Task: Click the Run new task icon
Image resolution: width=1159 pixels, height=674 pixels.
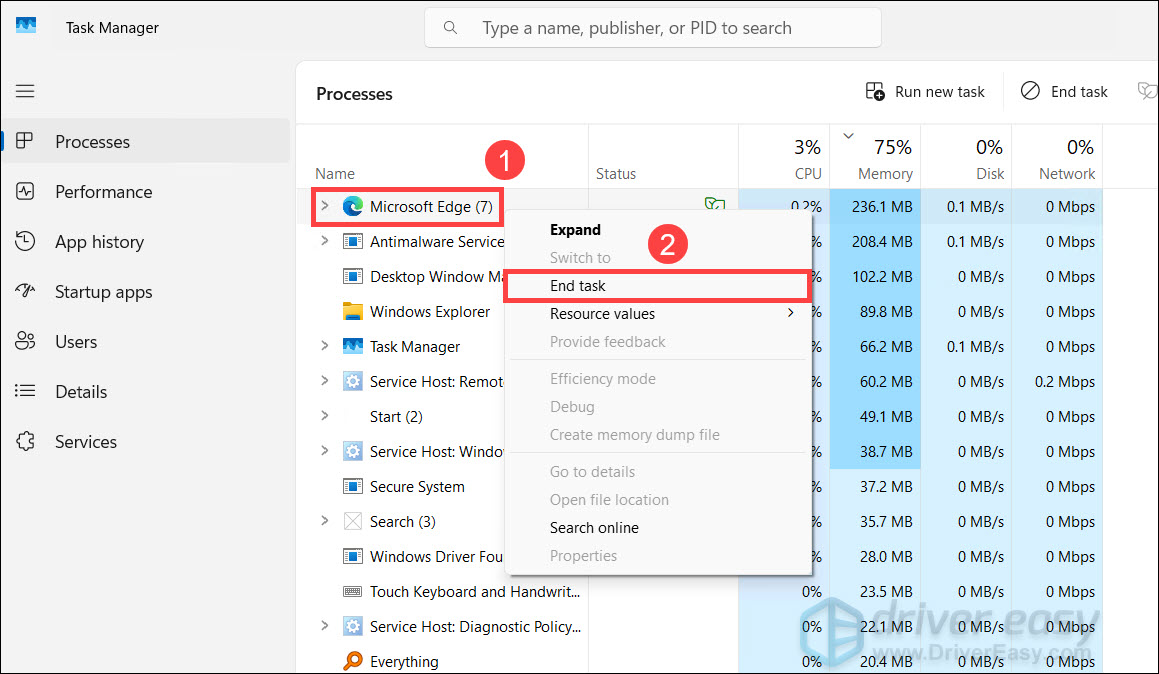Action: pos(875,92)
